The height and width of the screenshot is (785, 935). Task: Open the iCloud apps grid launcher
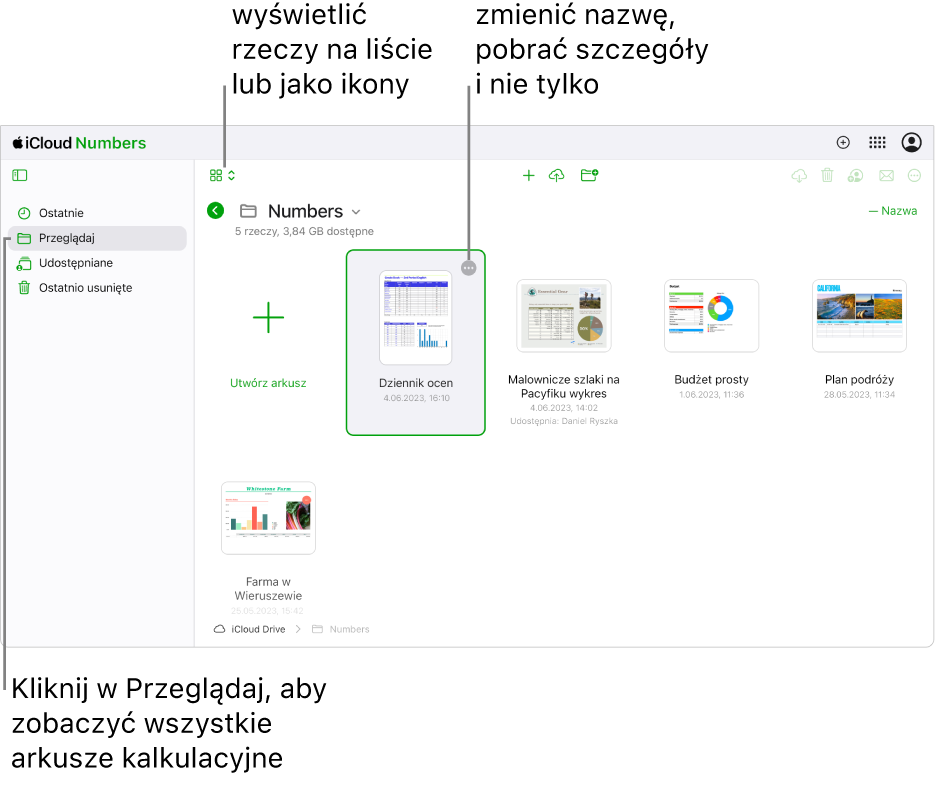pos(877,143)
